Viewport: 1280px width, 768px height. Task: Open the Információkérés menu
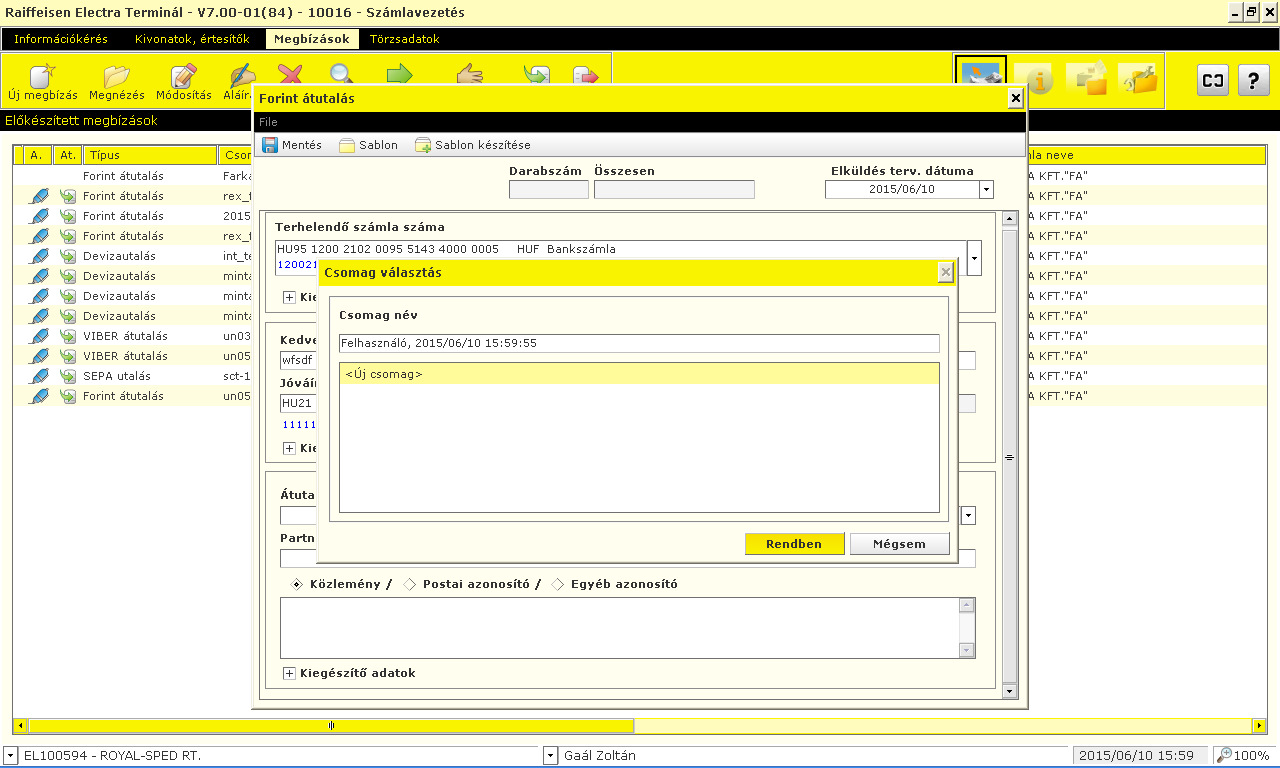[61, 39]
